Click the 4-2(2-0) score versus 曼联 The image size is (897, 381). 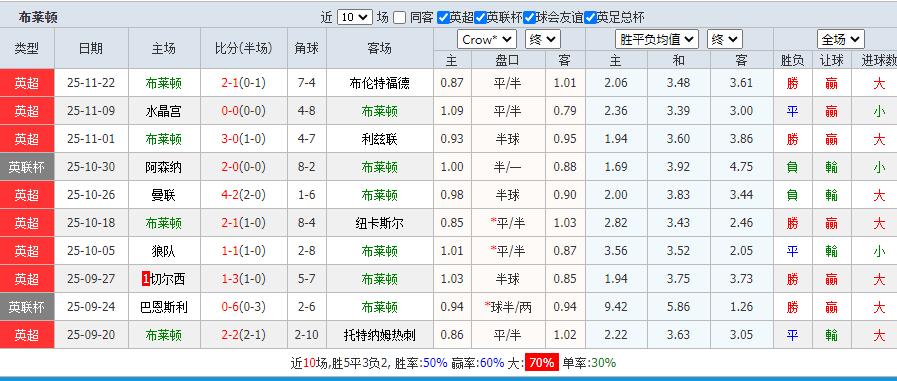[244, 195]
